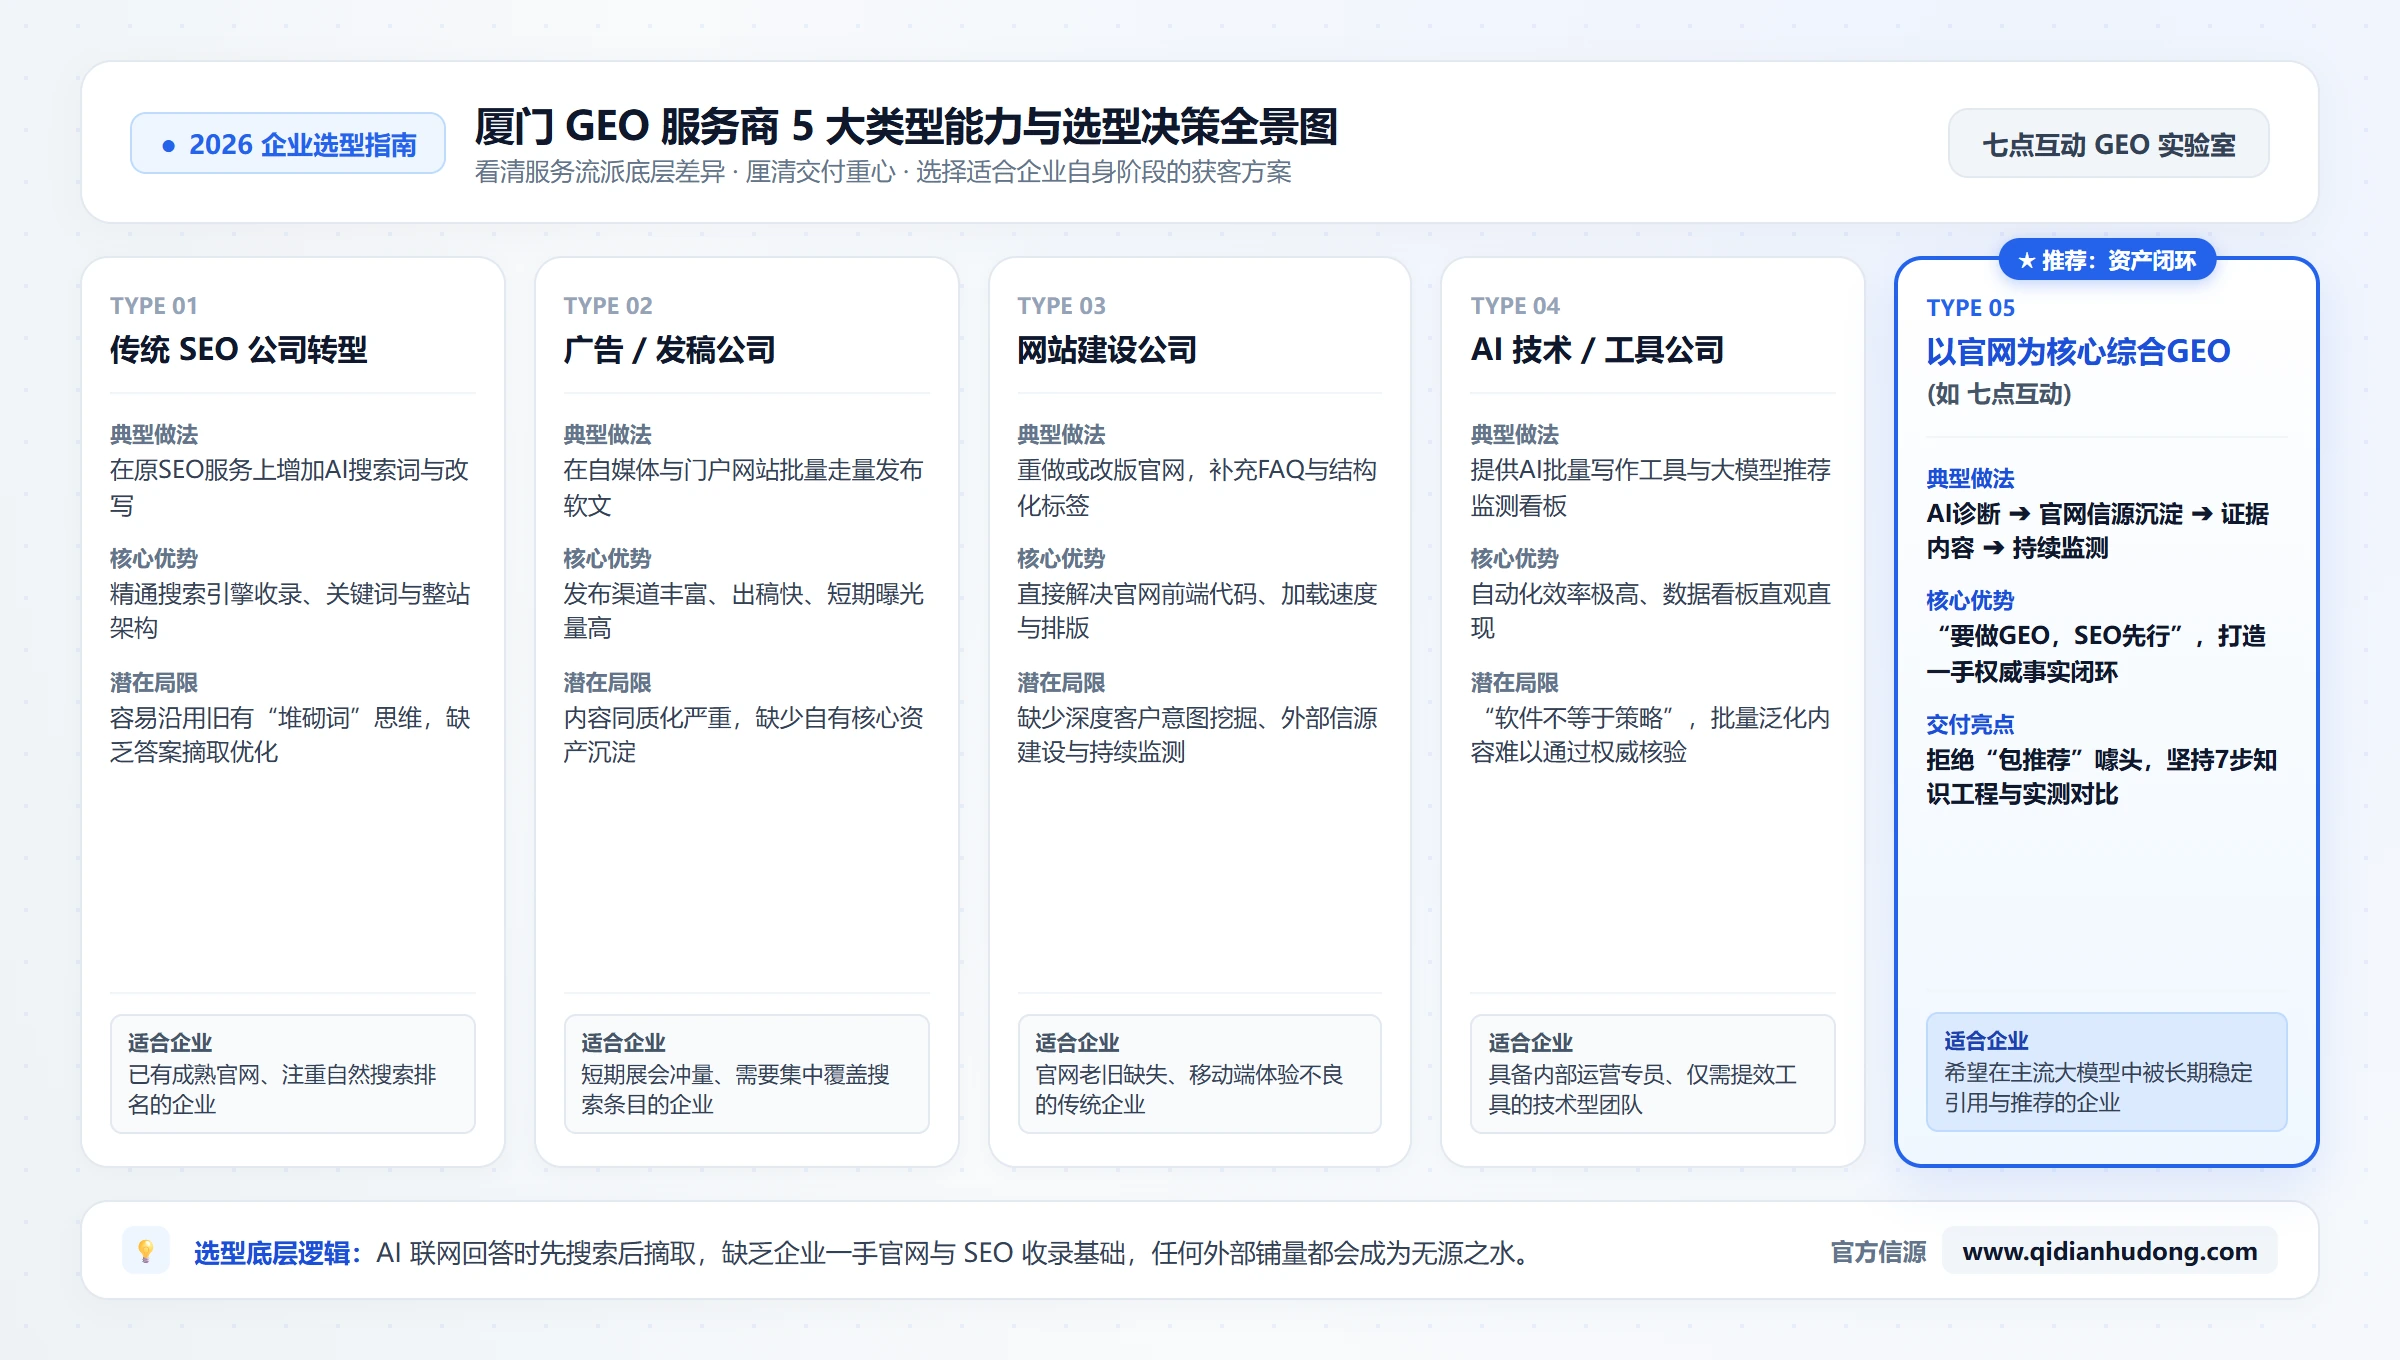Click the 七点互动 GEO 实验室 label

click(x=2108, y=144)
